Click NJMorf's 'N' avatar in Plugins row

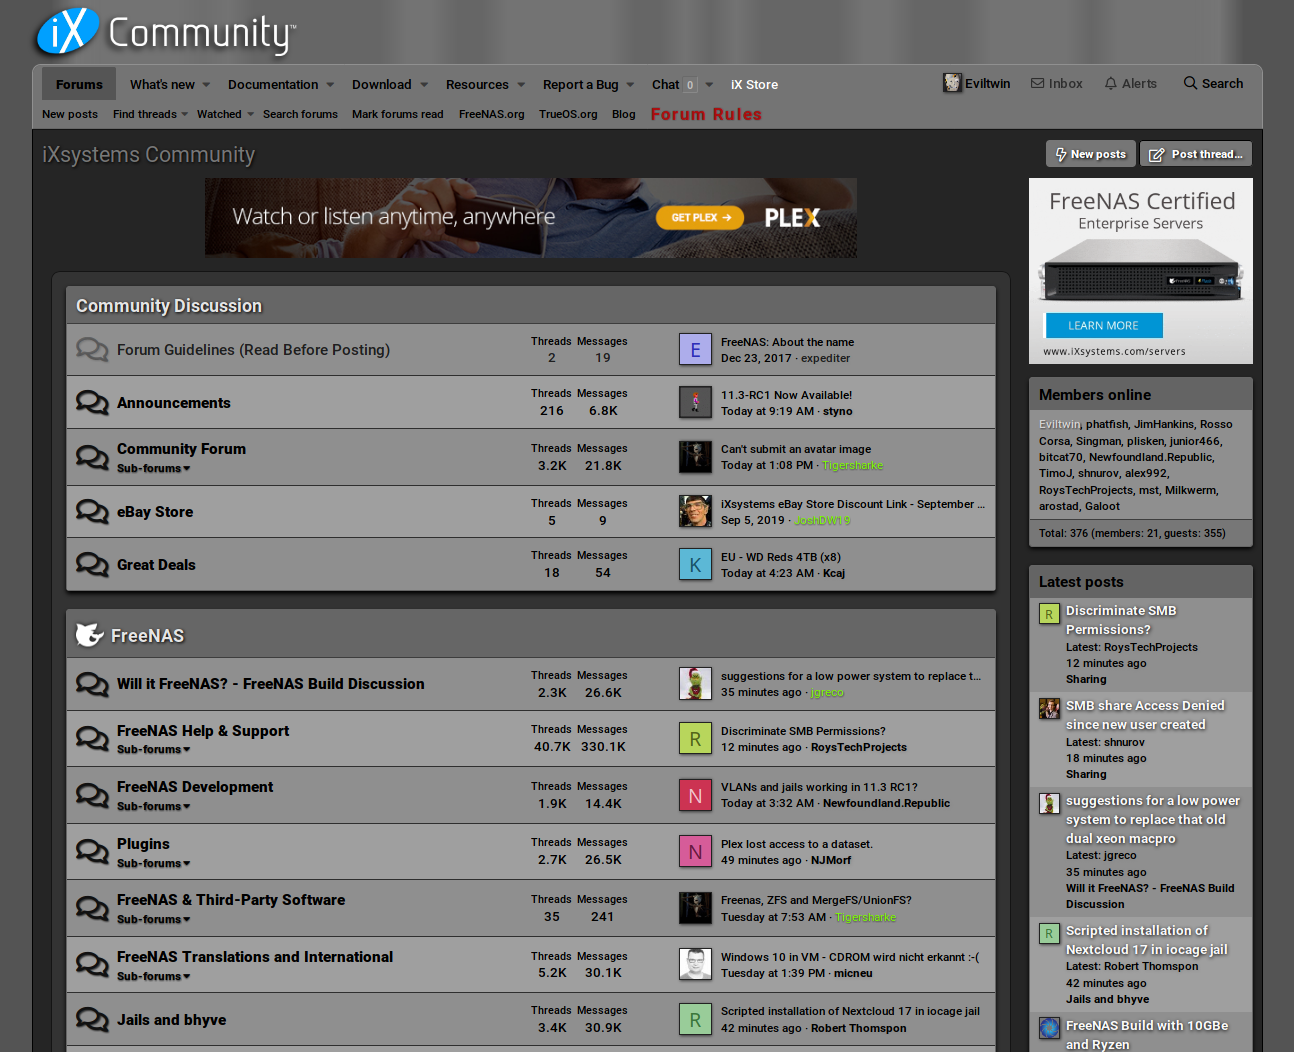695,852
